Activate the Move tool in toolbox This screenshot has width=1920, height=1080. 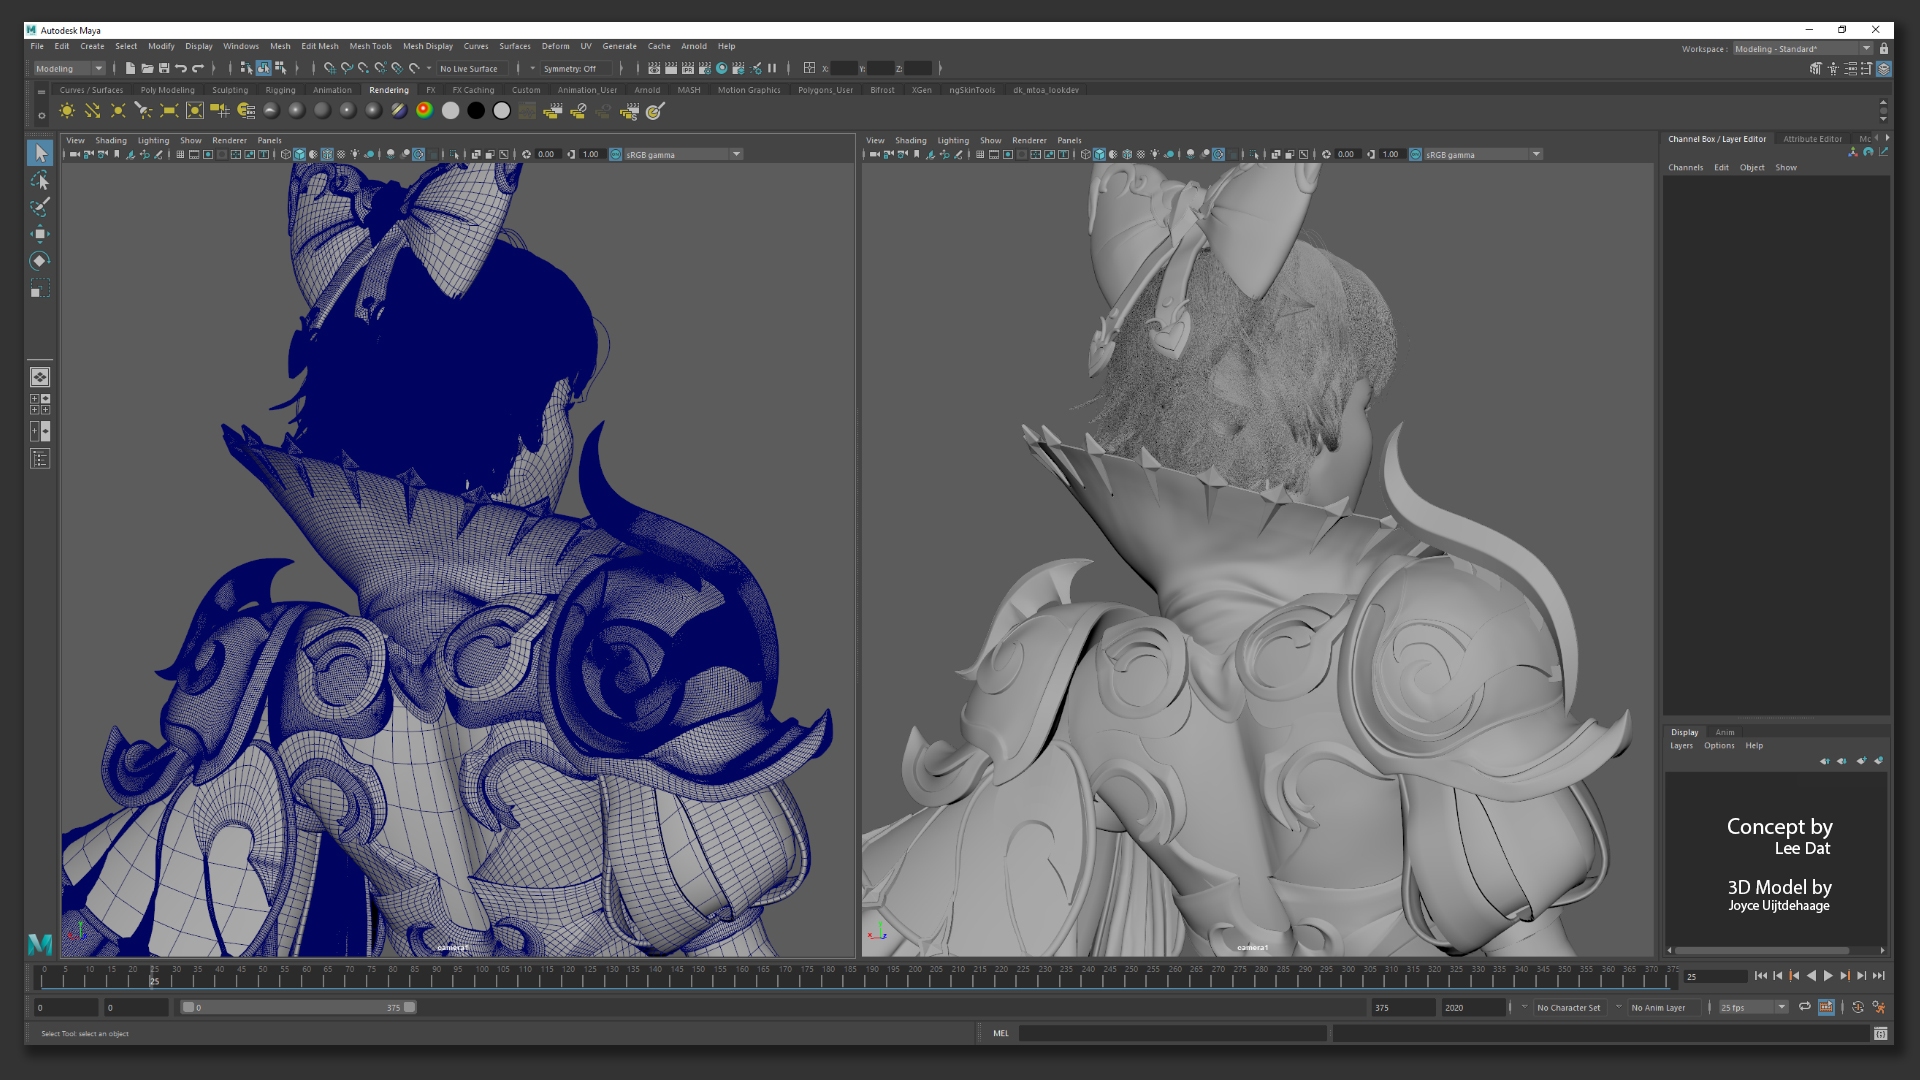pos(40,234)
